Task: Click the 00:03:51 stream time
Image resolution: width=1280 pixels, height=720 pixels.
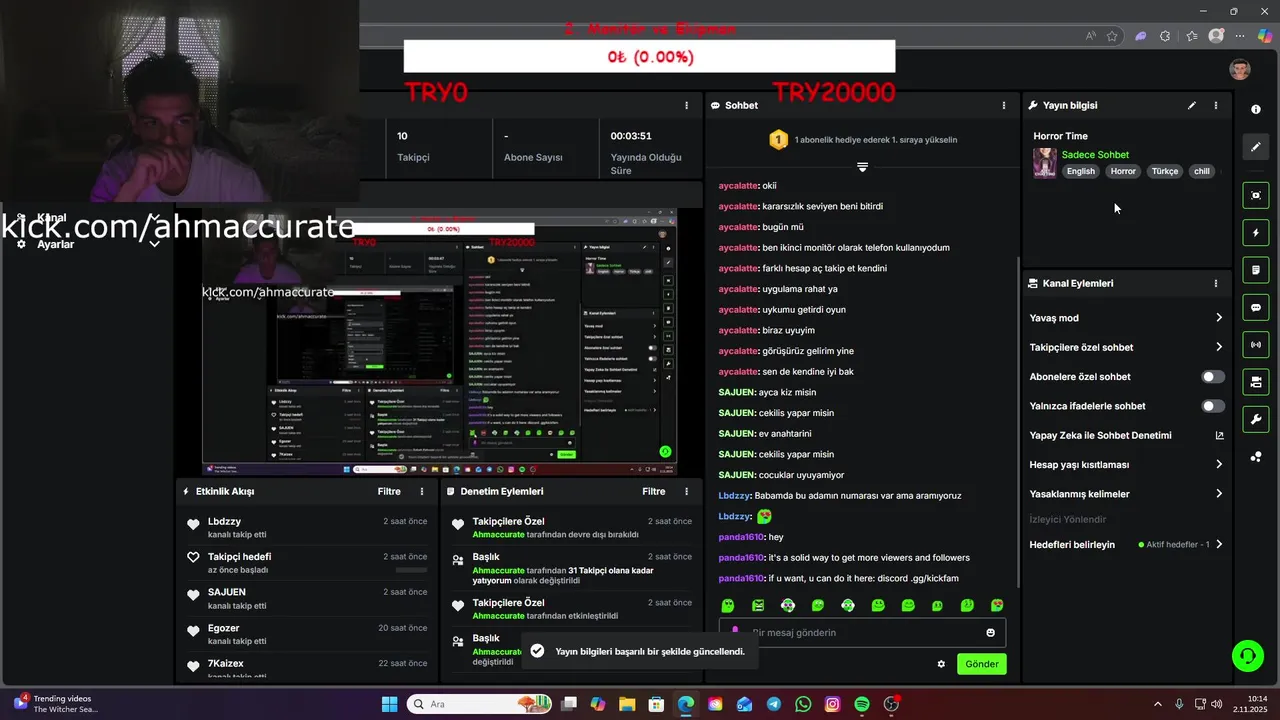Action: pyautogui.click(x=631, y=136)
